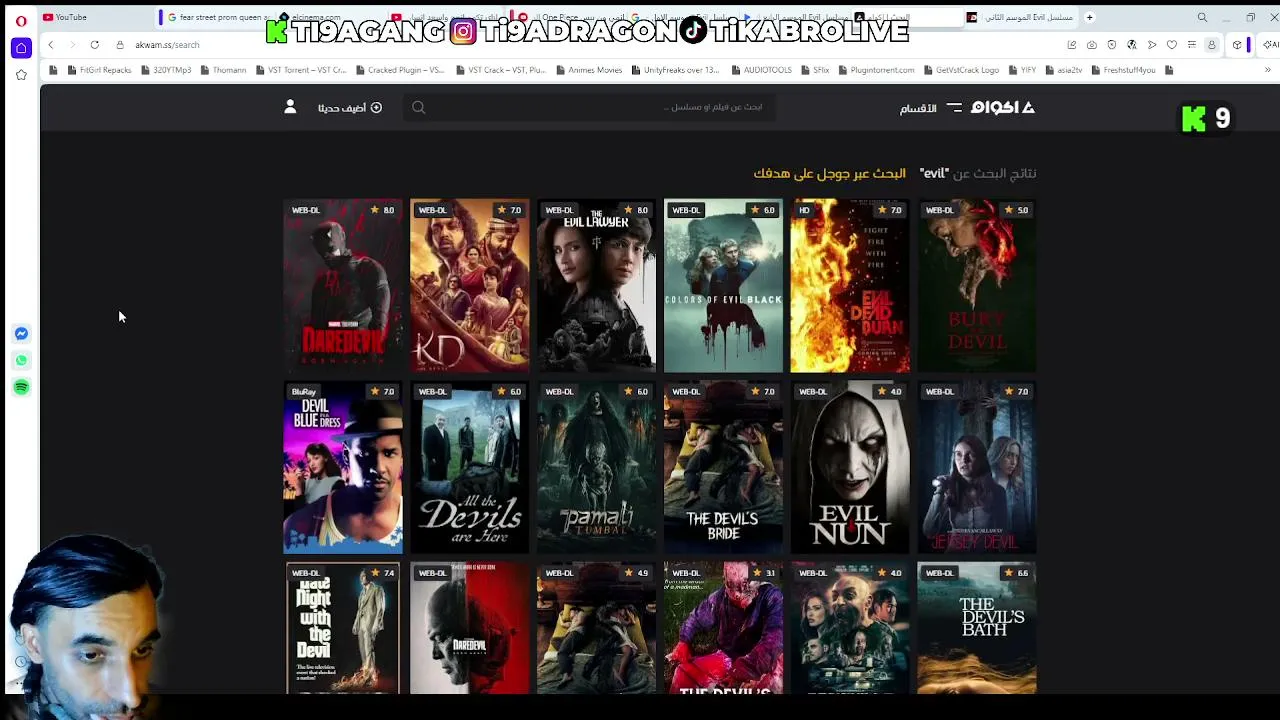Open The Devil's Bride poster
The height and width of the screenshot is (720, 1280).
click(x=723, y=467)
